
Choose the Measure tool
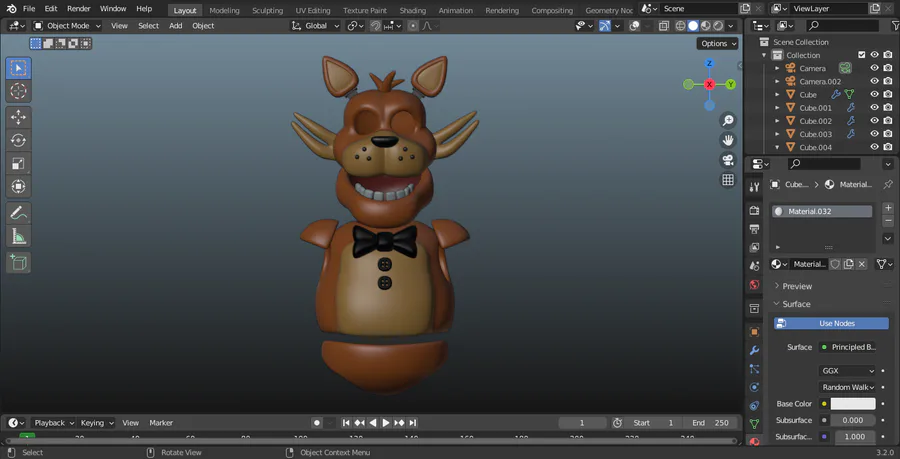coord(18,236)
